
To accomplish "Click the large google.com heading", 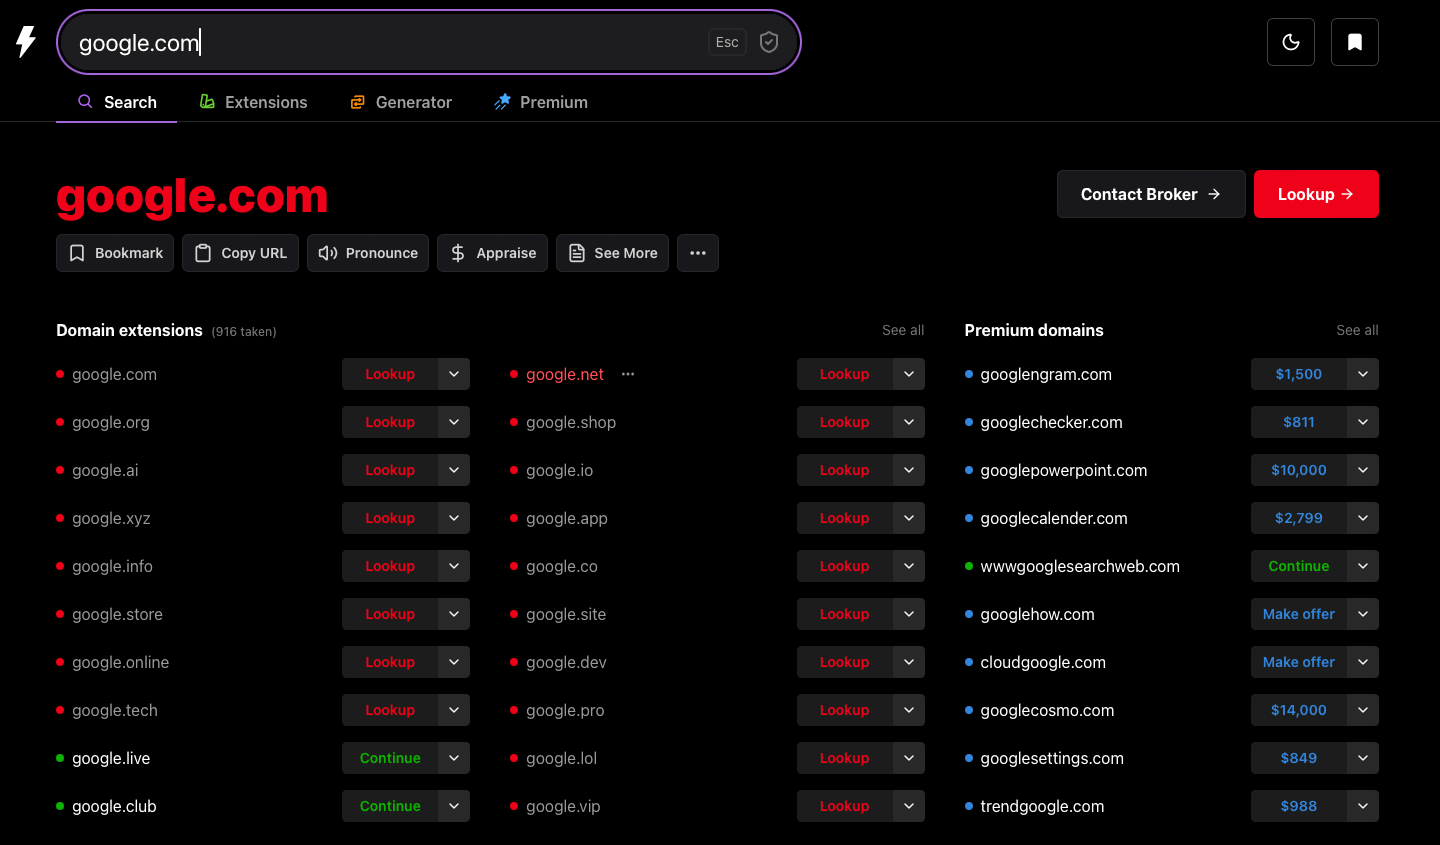I will 192,197.
